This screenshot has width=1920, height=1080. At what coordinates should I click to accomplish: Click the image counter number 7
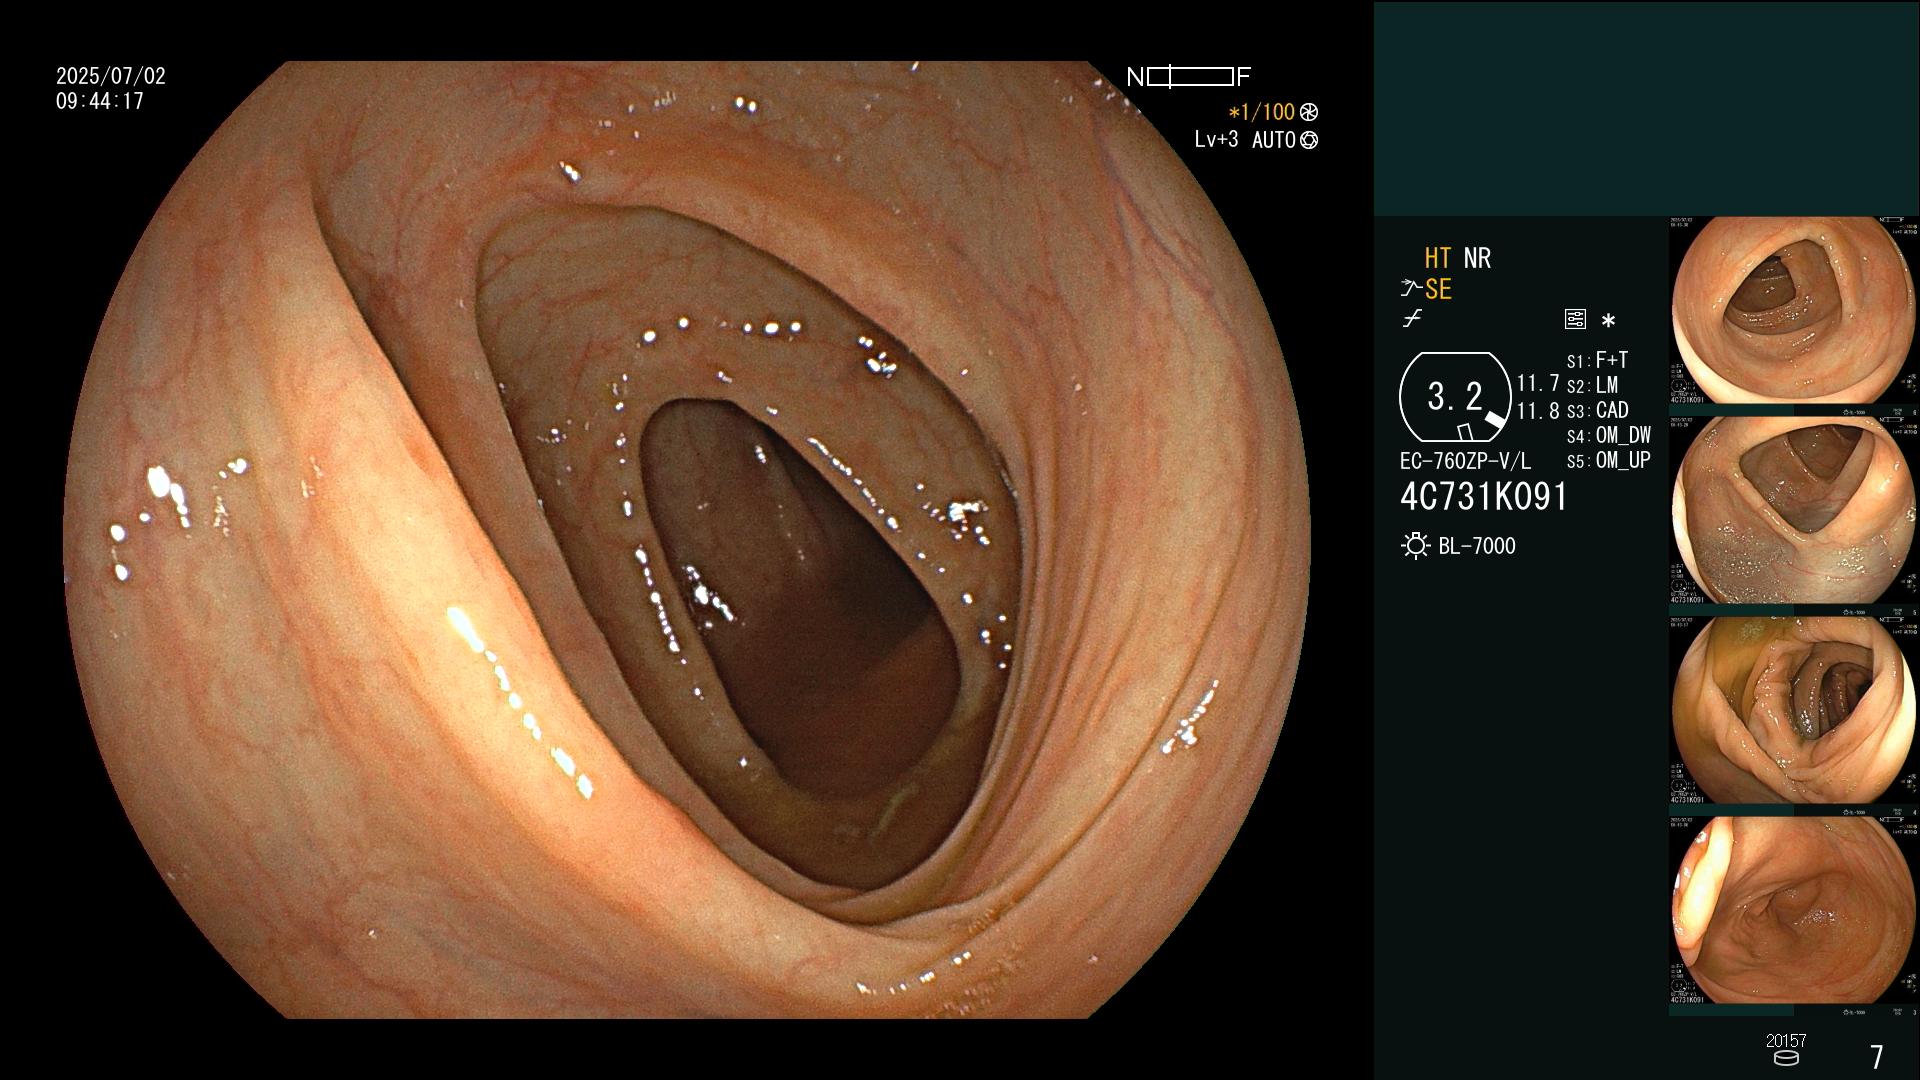1877,1056
